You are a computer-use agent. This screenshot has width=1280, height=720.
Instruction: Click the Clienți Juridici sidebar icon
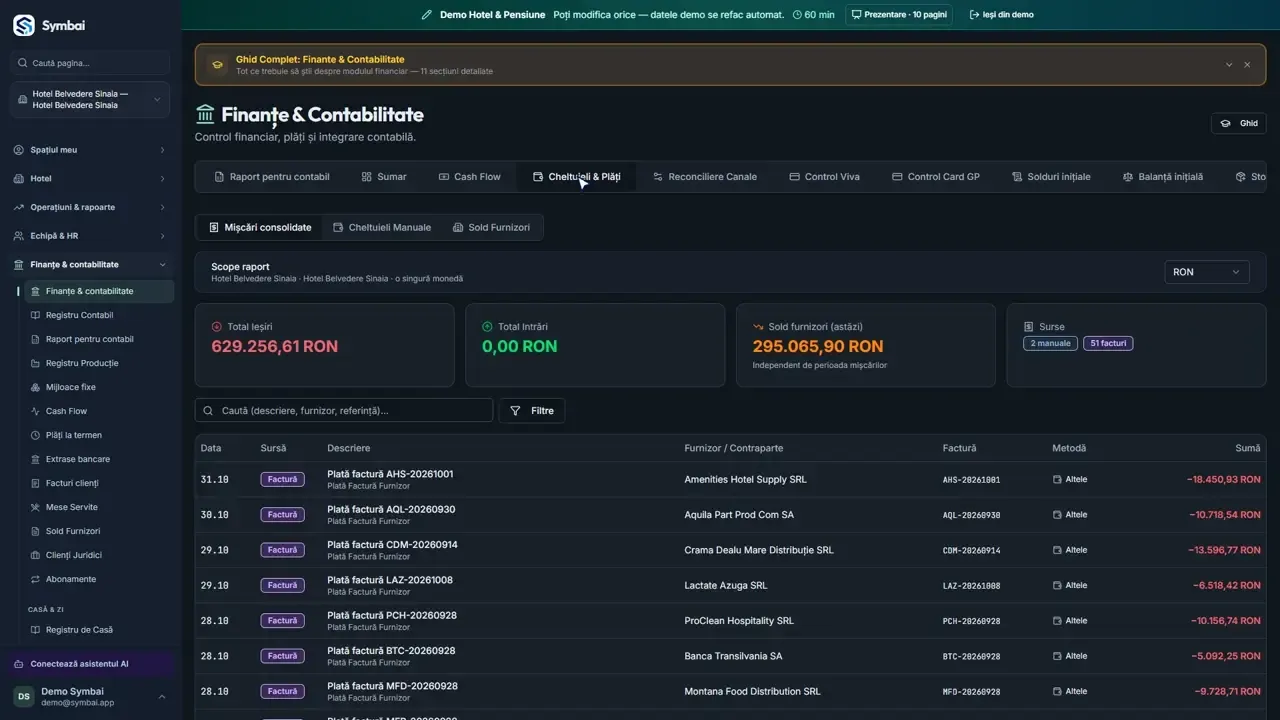click(x=36, y=555)
